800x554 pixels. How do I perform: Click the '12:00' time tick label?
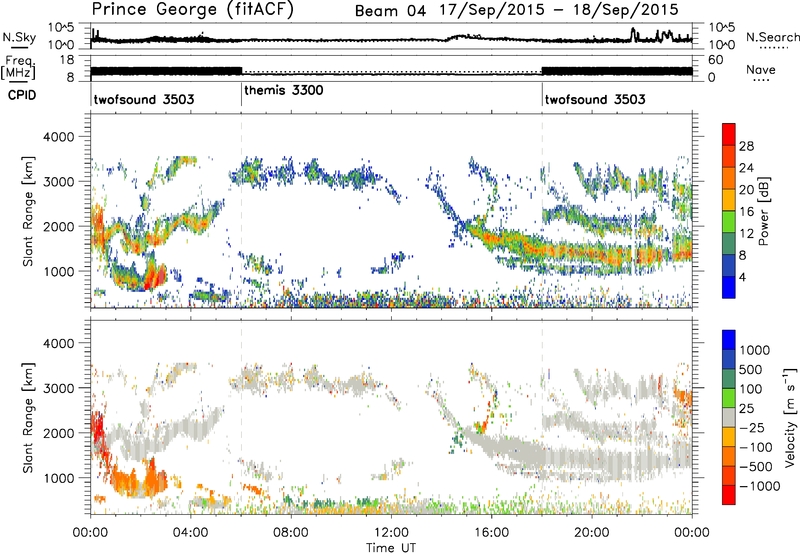pyautogui.click(x=391, y=533)
